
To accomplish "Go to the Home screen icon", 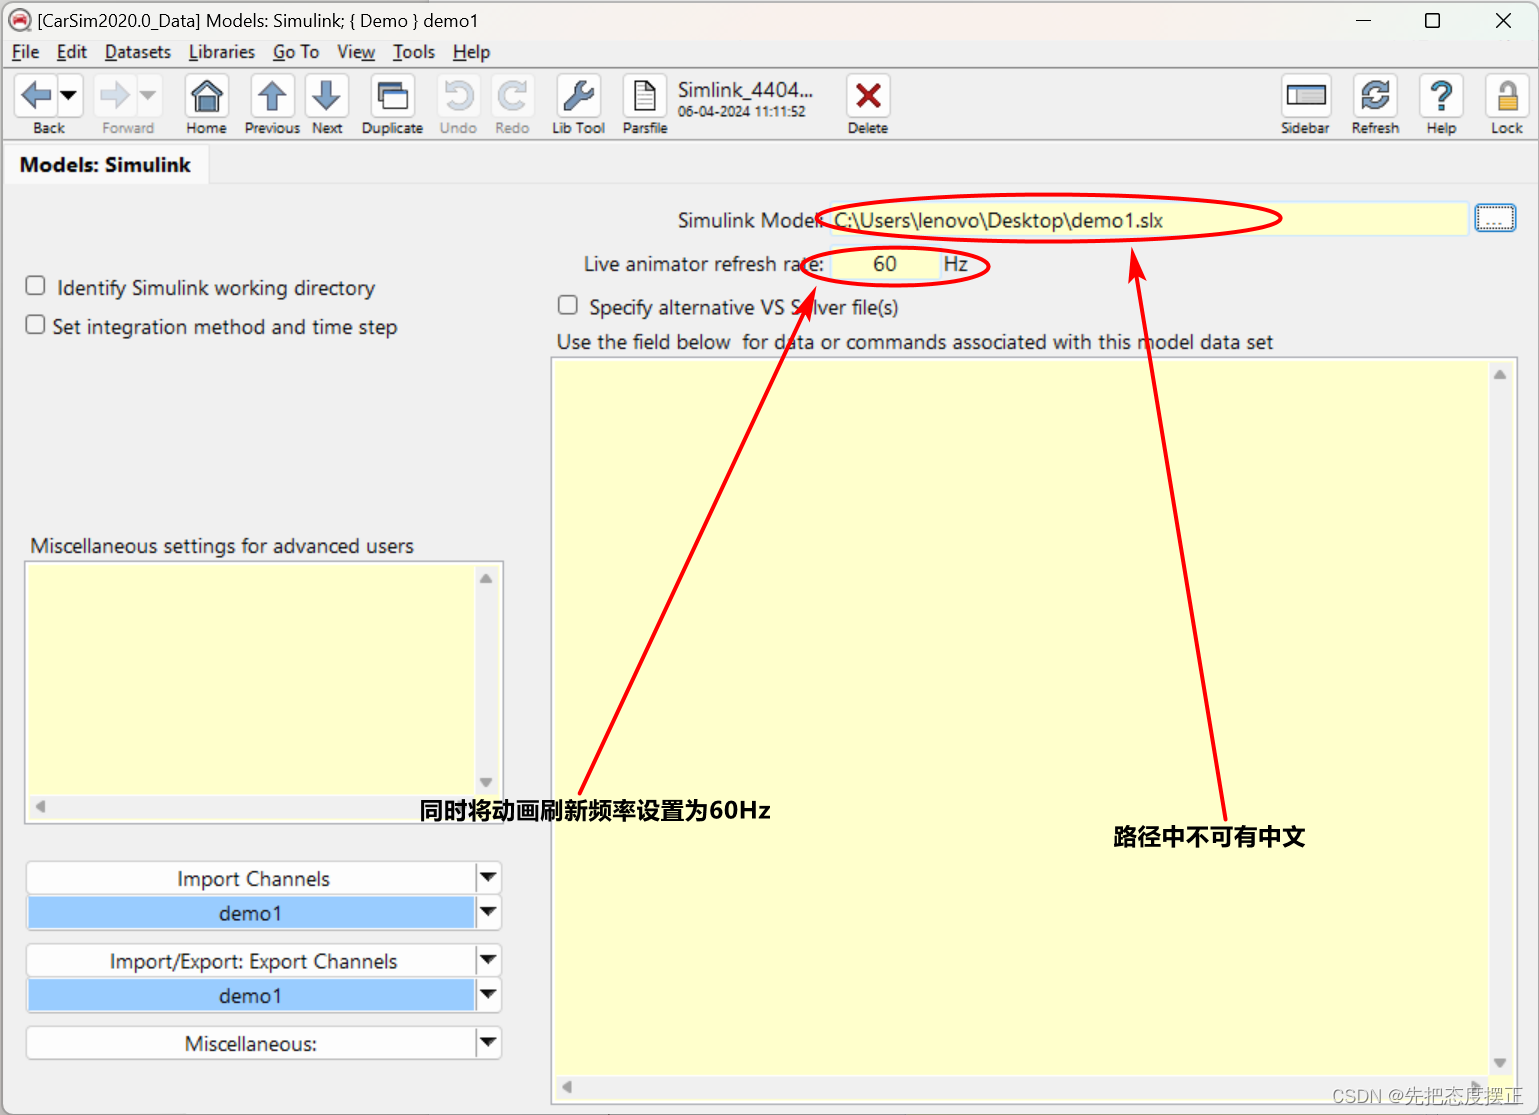I will (207, 96).
